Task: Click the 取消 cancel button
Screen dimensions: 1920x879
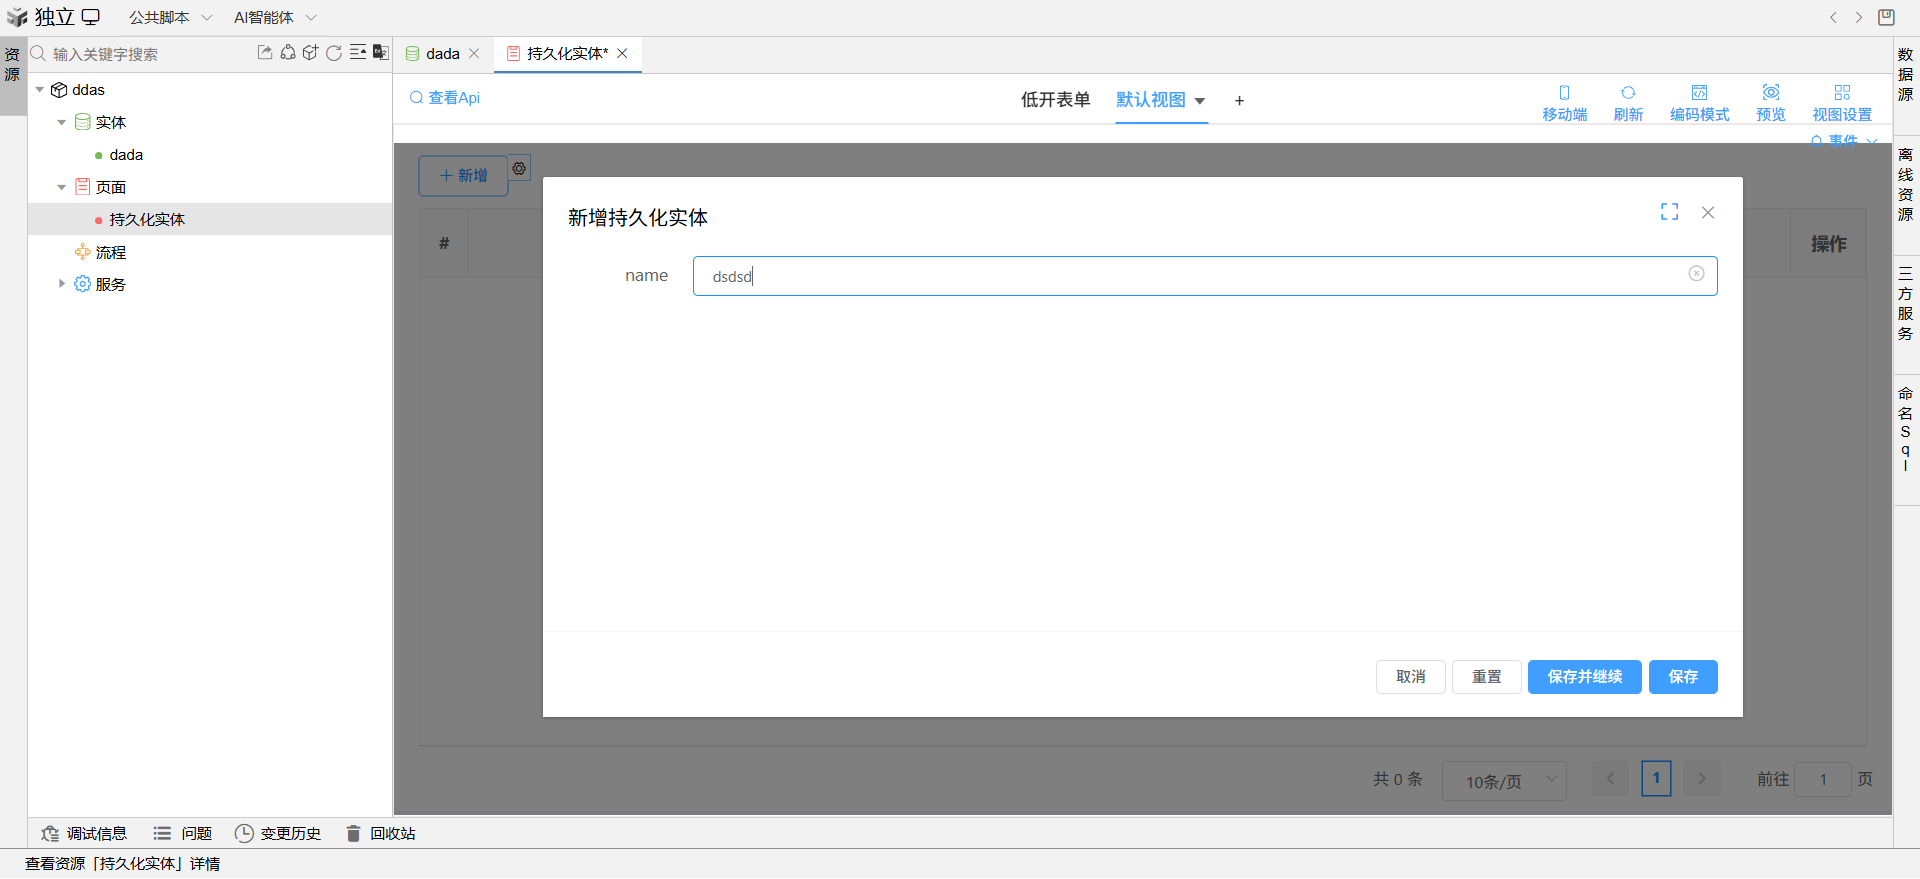Action: click(x=1410, y=677)
